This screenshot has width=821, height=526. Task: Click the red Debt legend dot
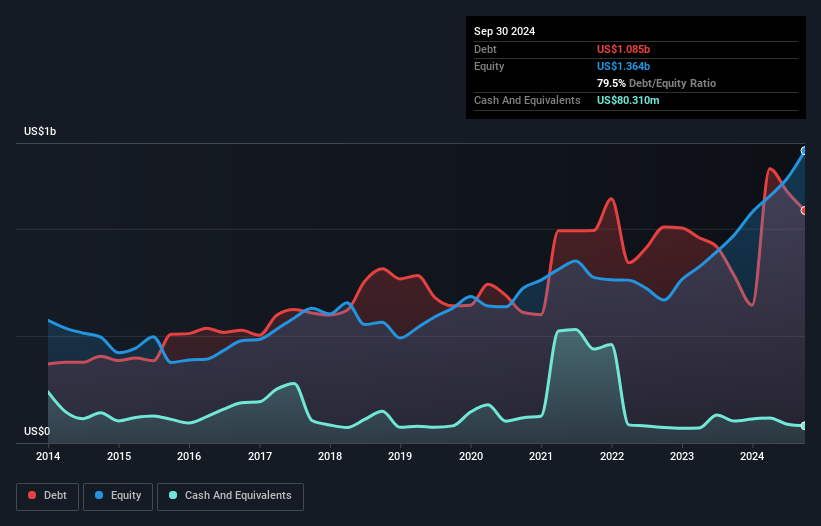click(32, 495)
